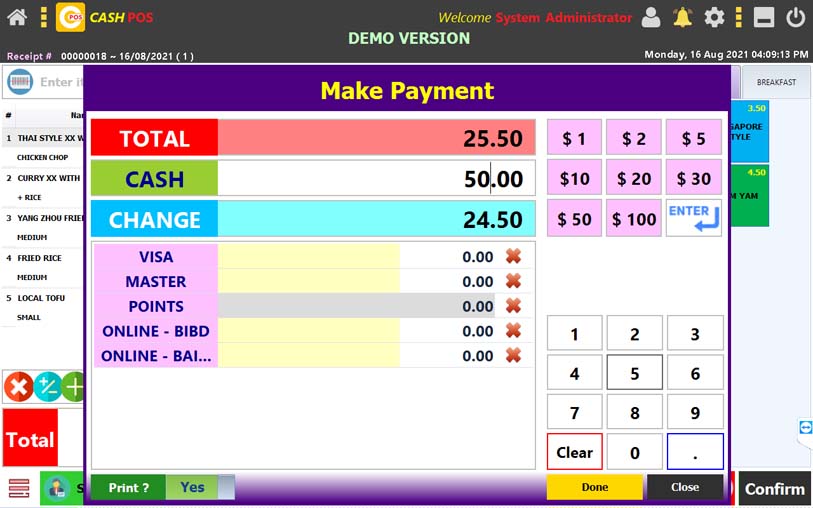Screen dimensions: 813x508
Task: Click the power/logout icon
Action: click(x=795, y=17)
